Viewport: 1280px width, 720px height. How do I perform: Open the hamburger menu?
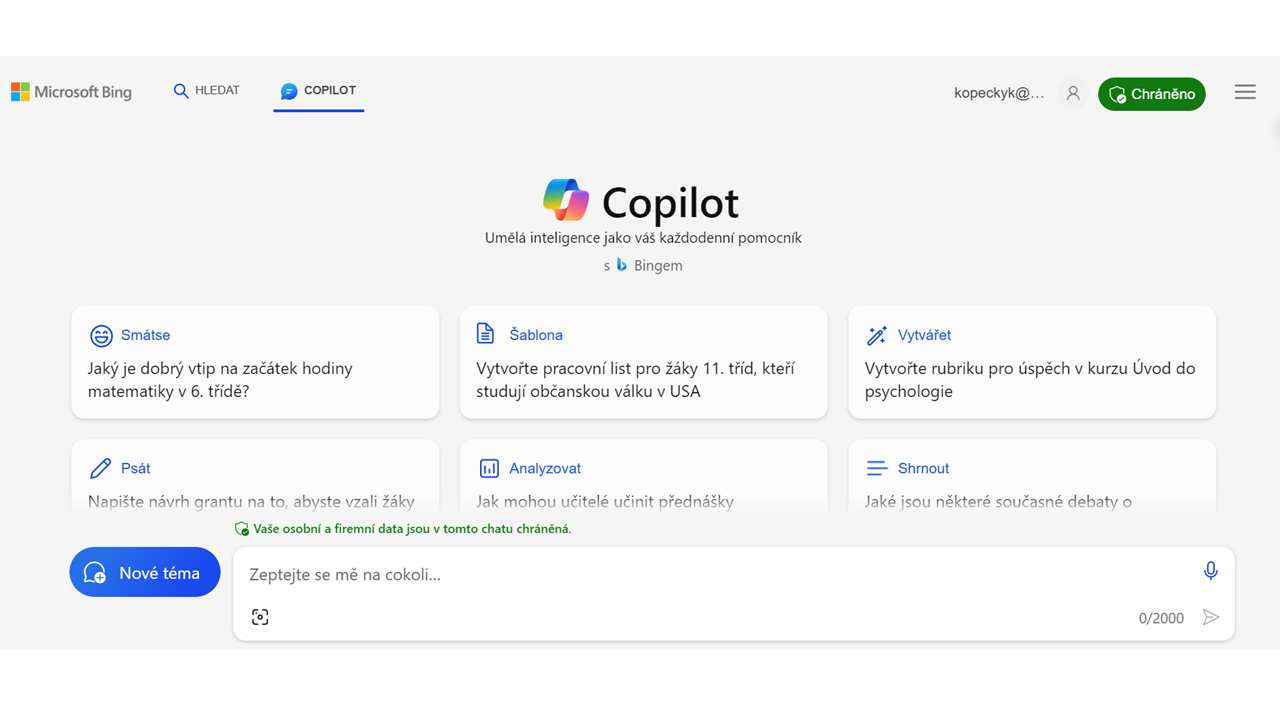point(1245,92)
